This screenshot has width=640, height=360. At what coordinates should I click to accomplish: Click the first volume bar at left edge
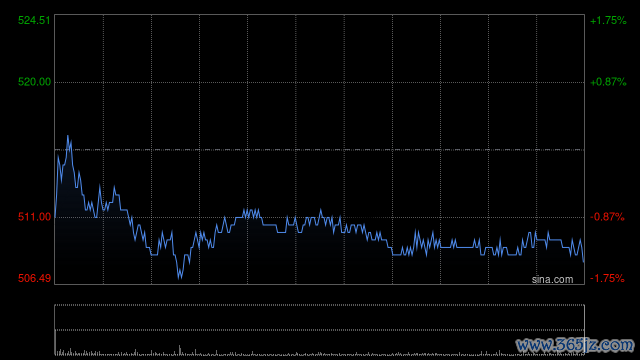(56, 342)
